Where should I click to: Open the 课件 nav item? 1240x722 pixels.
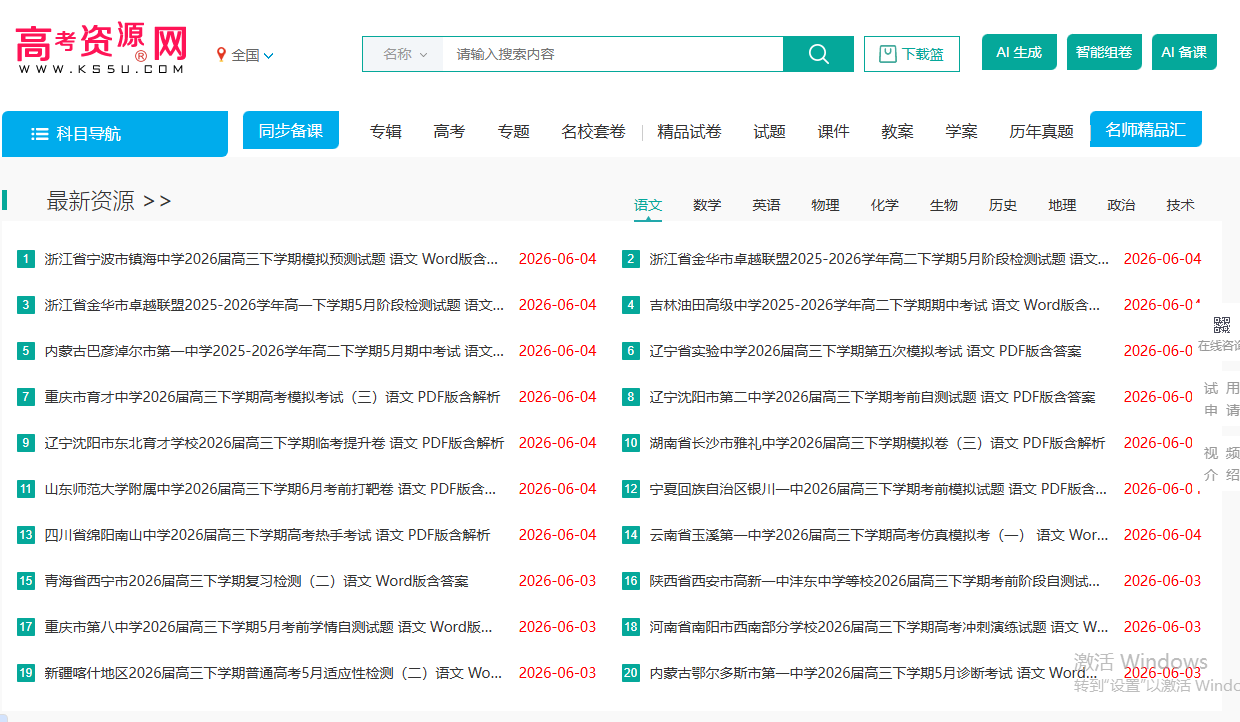(x=833, y=131)
